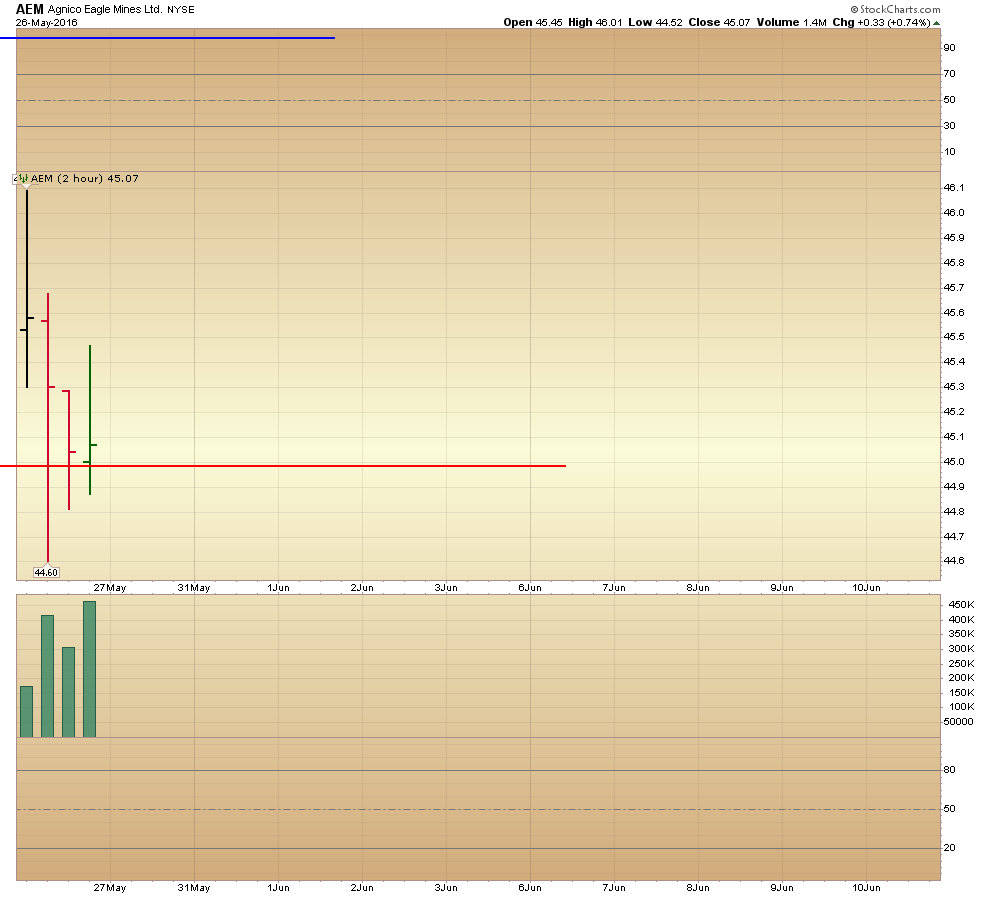Click the 100K volume axis label
Viewport: 990px width, 897px height.
pos(961,707)
